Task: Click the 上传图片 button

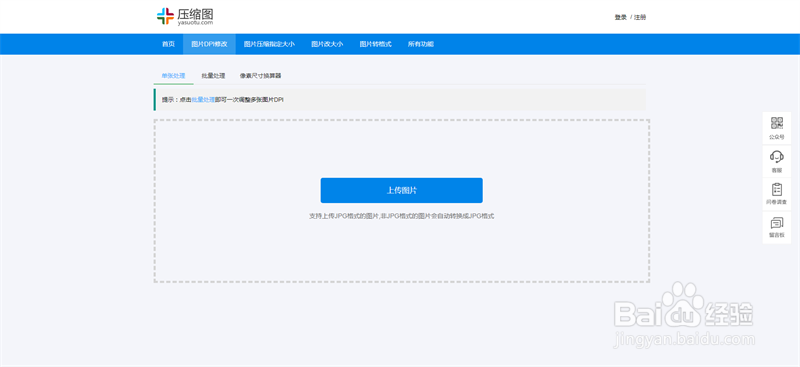Action: coord(402,190)
